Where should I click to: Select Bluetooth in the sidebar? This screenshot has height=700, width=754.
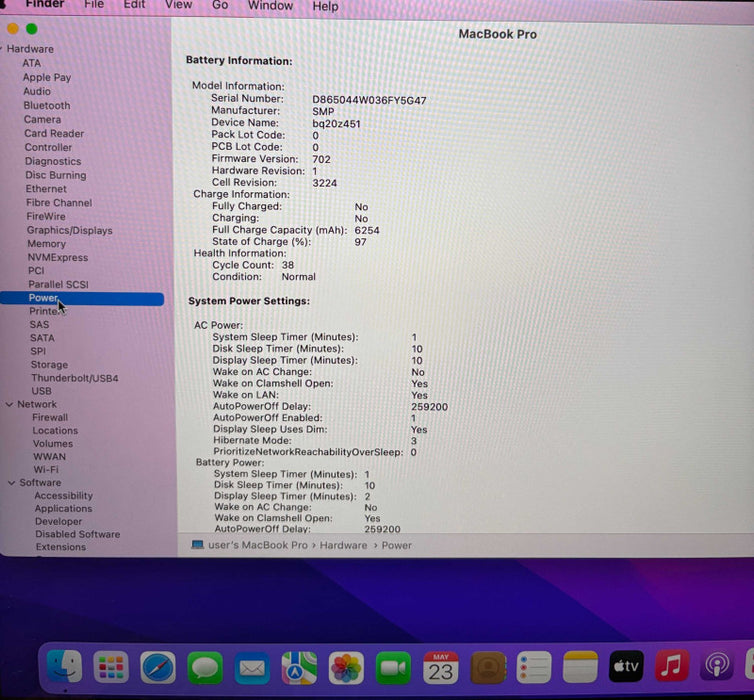[x=47, y=105]
